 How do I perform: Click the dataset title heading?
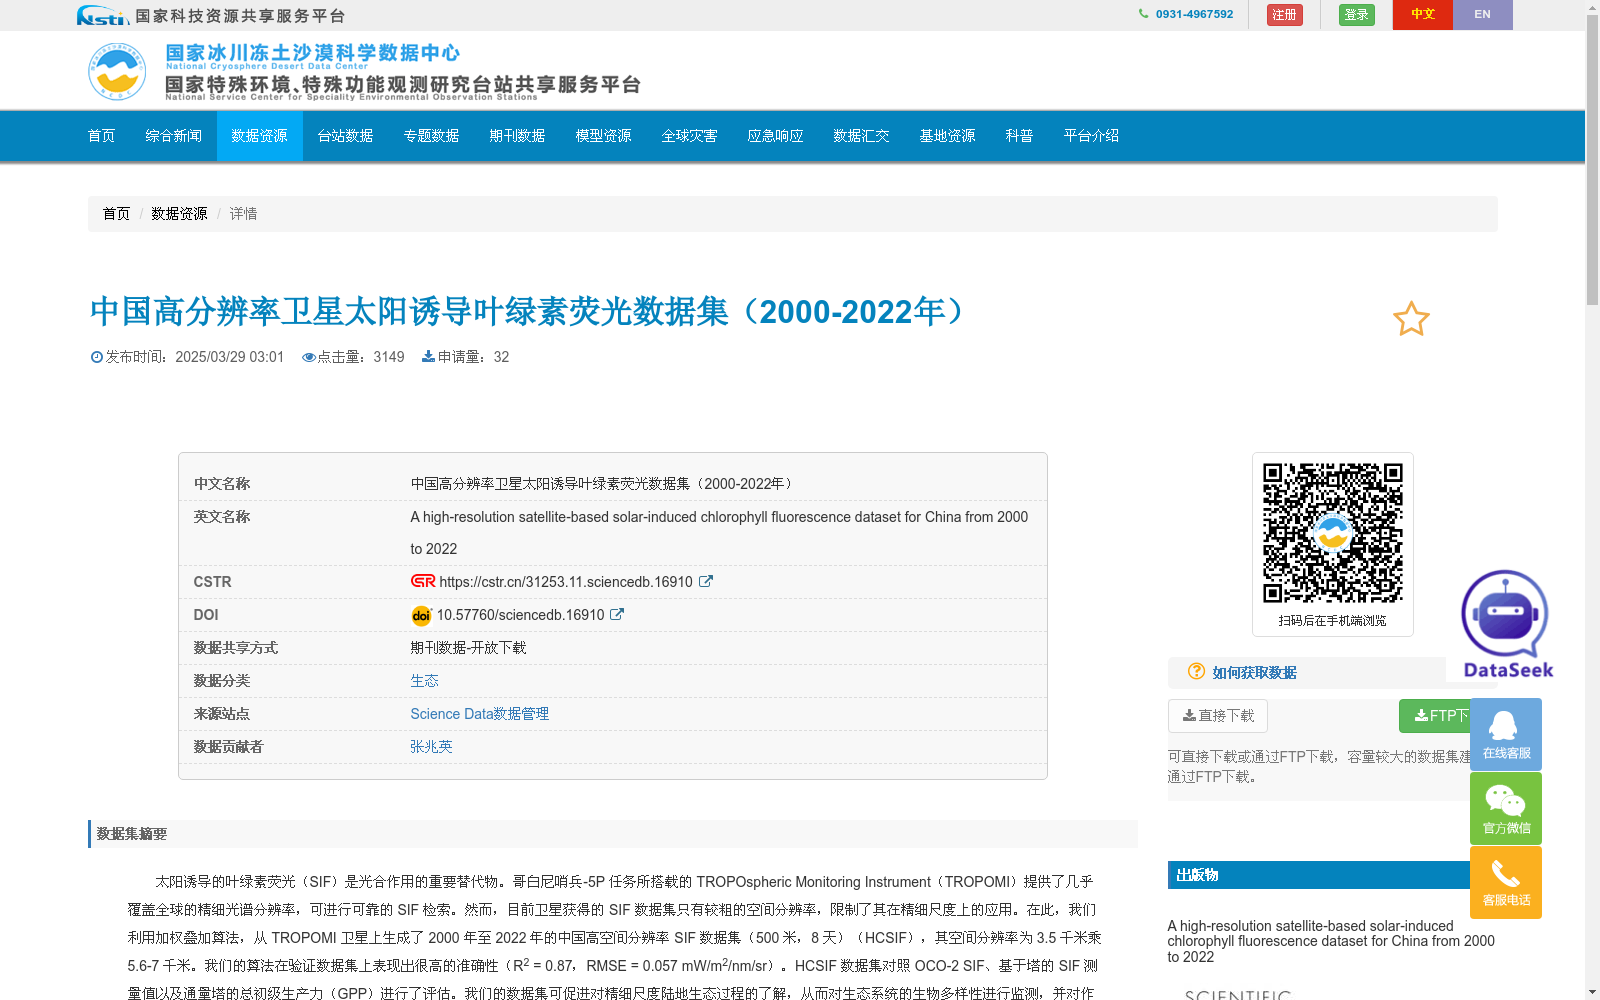(527, 311)
